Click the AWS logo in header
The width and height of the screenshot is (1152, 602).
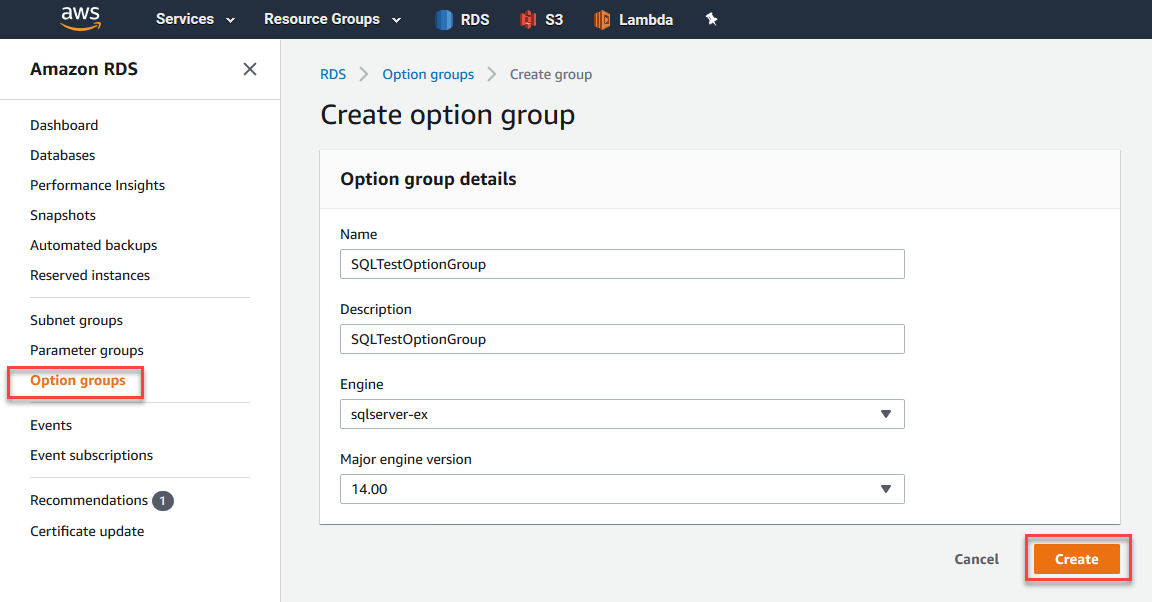point(80,19)
